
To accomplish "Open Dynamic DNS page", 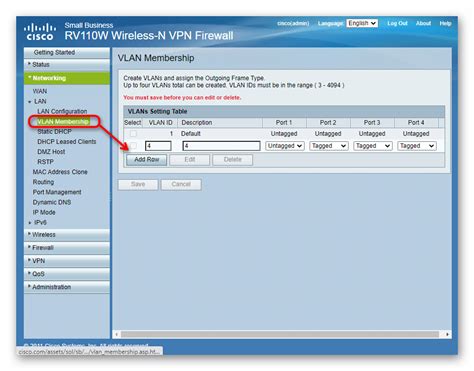I will click(x=52, y=202).
